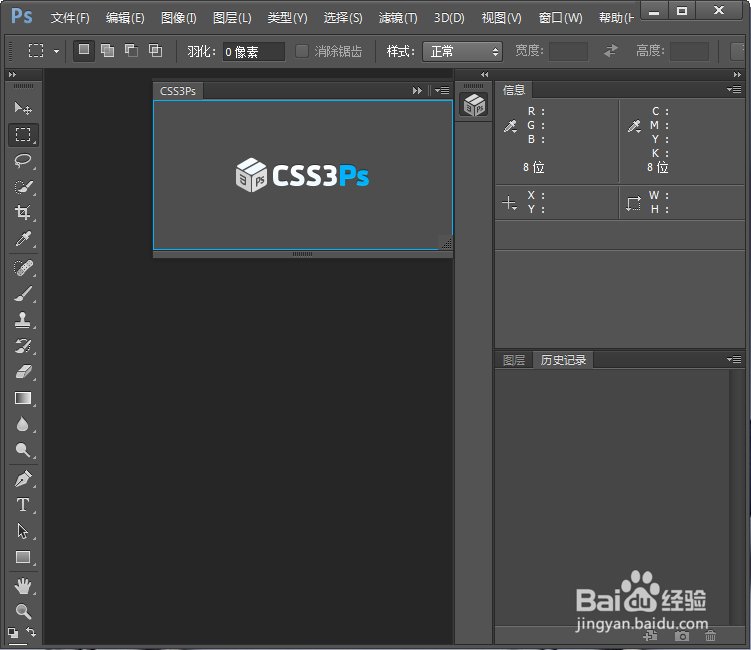Select the Blur tool

(x=23, y=424)
